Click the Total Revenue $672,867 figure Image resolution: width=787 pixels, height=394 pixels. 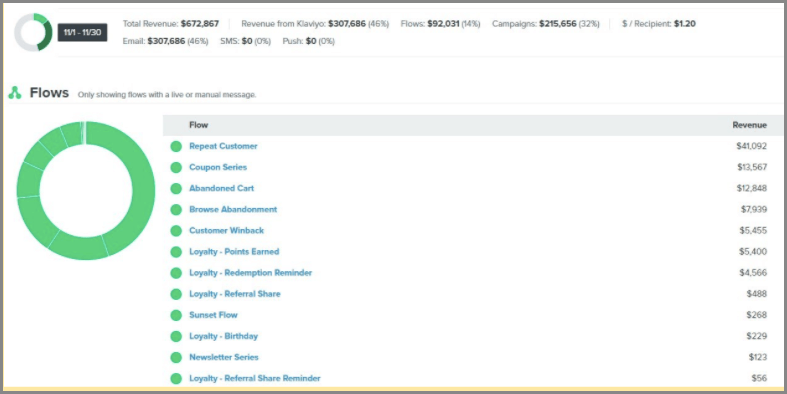(200, 24)
